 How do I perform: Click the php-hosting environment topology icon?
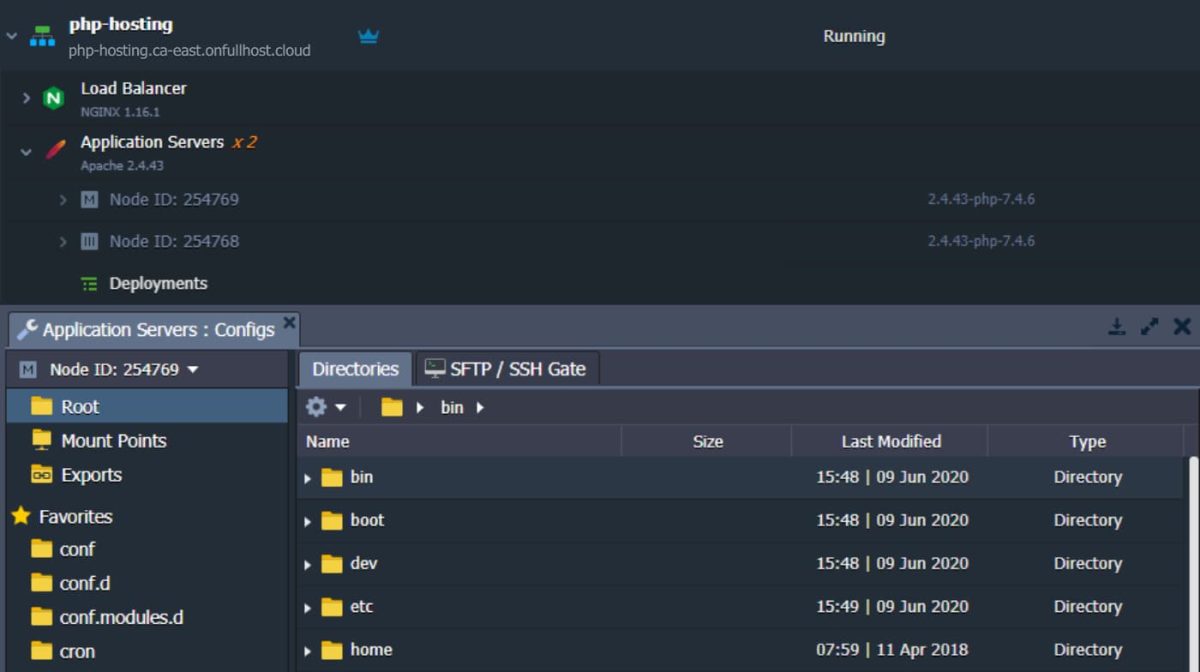pos(42,37)
